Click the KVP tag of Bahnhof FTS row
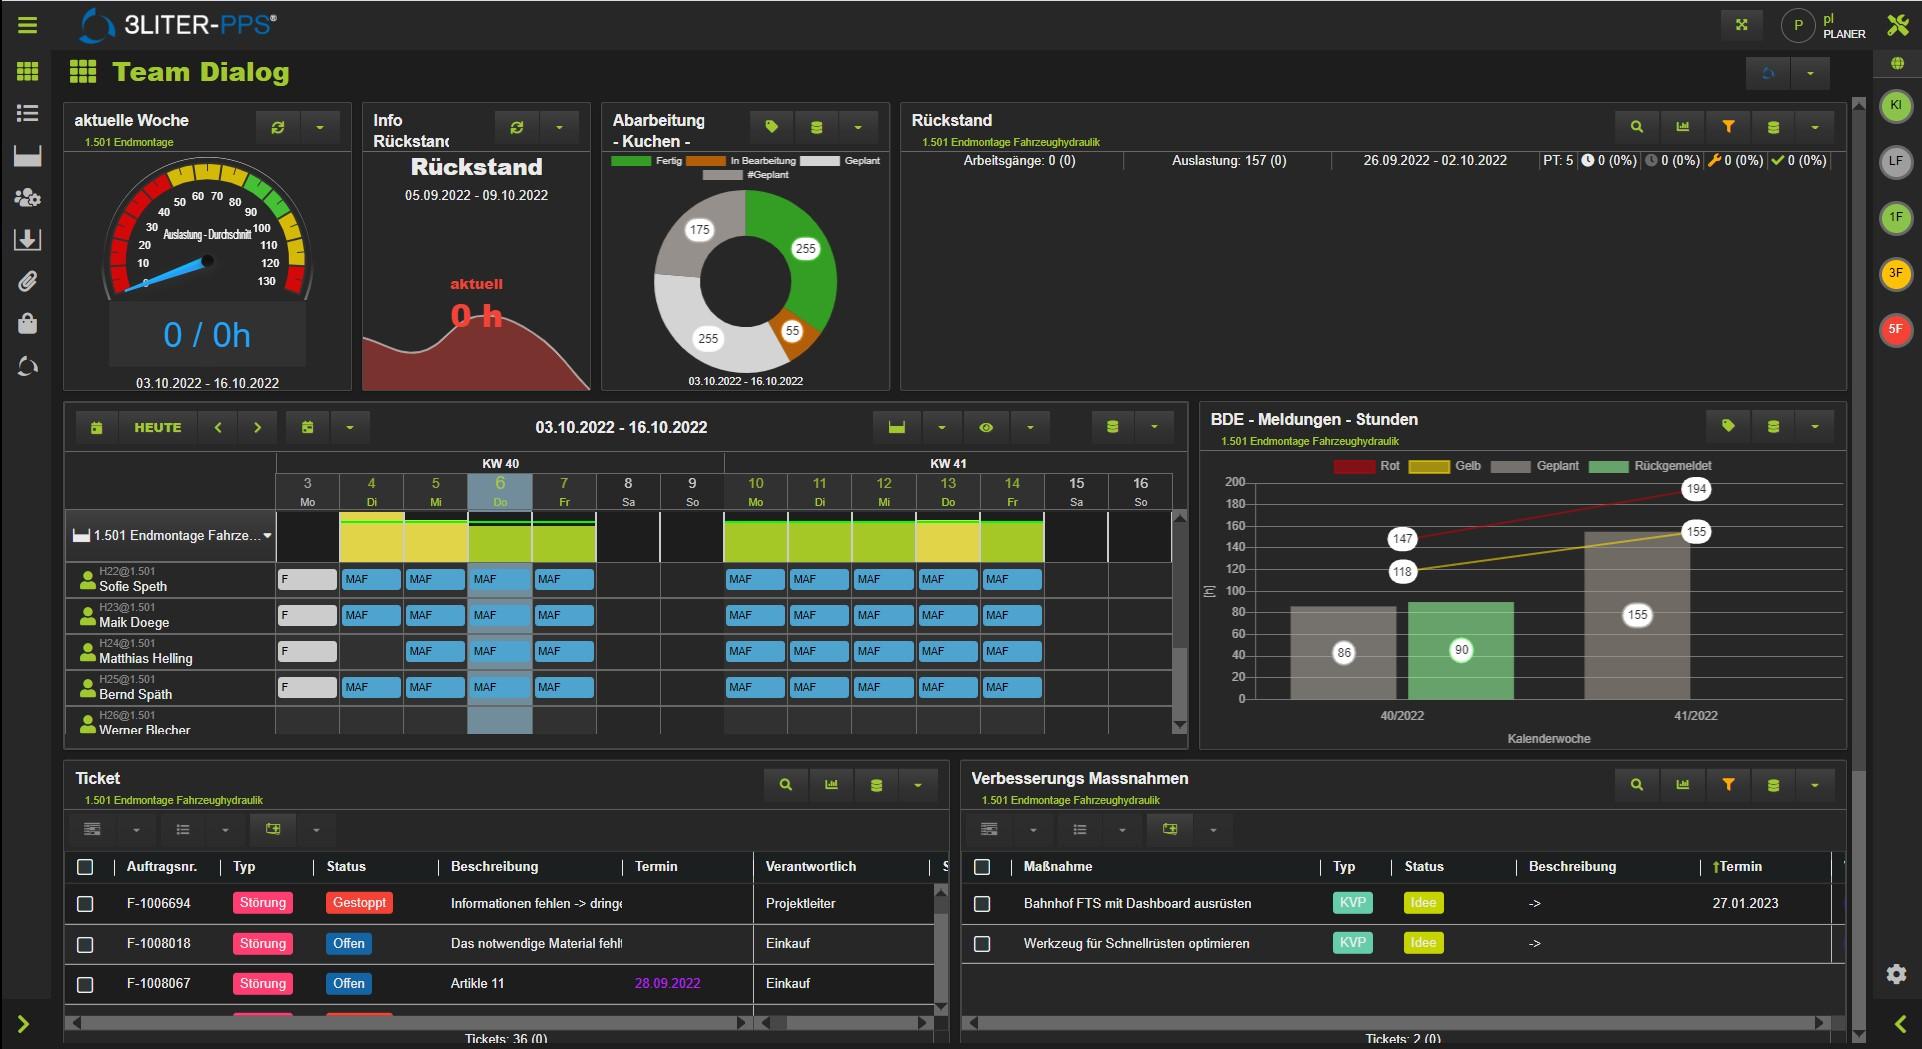Screen dimensions: 1922x1049 point(1353,903)
